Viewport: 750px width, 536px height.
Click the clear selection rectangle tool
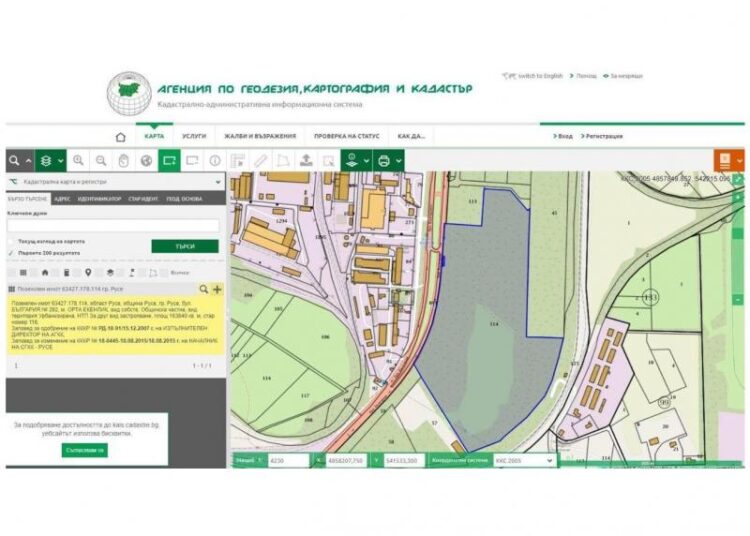point(192,161)
